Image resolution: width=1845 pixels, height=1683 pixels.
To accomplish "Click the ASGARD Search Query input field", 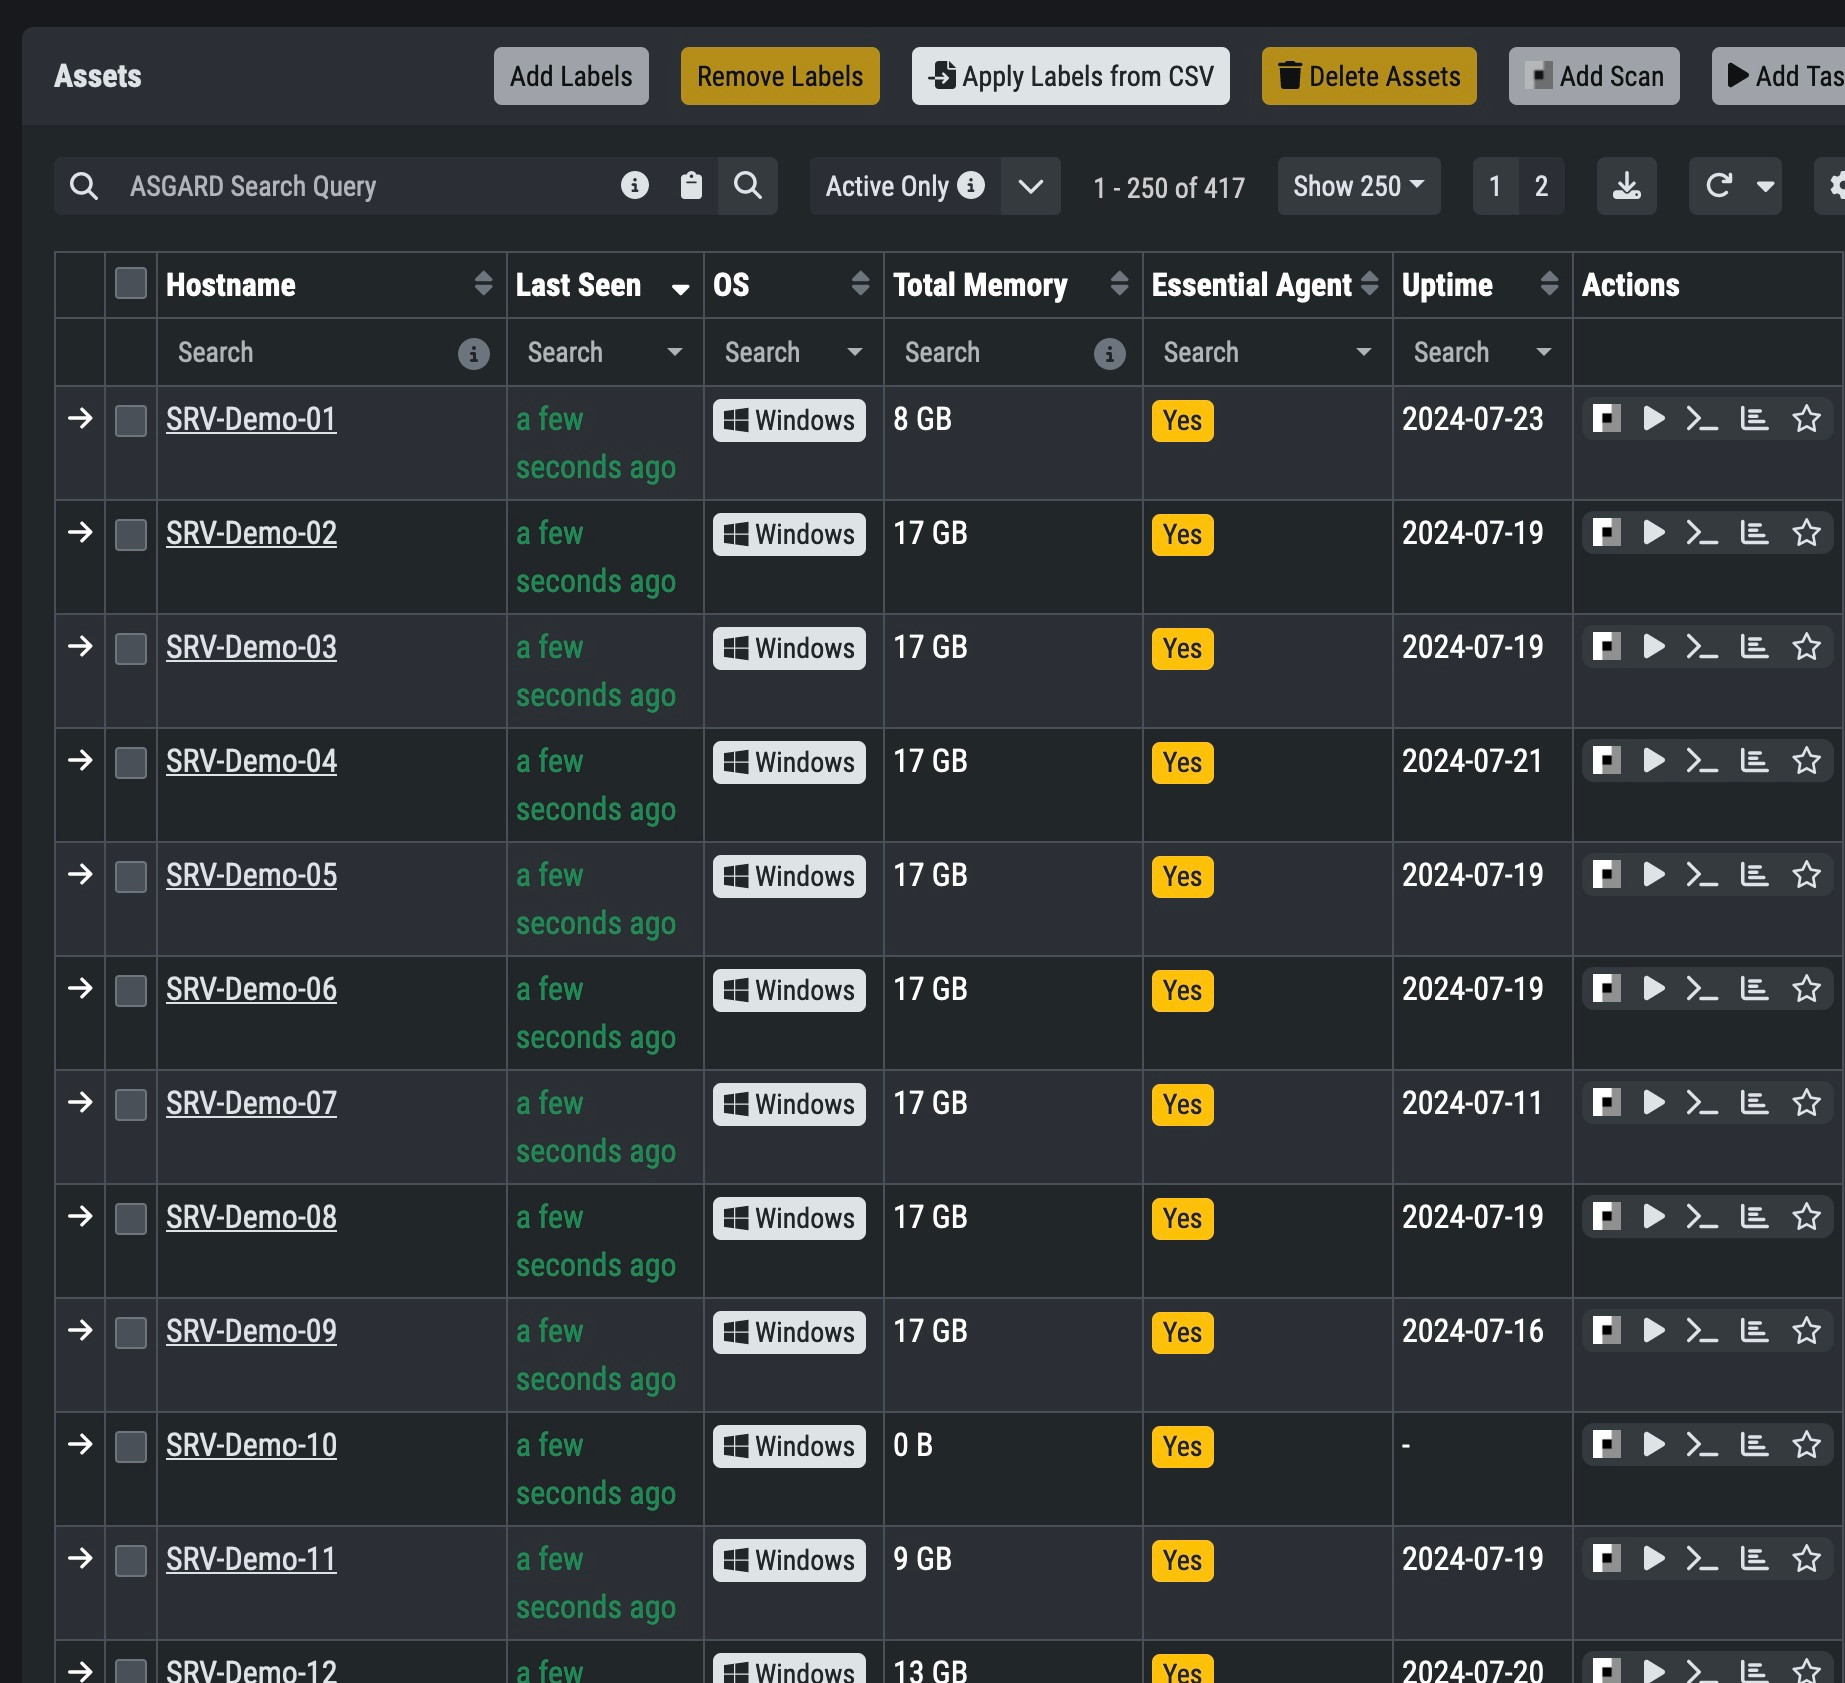I will click(x=360, y=186).
